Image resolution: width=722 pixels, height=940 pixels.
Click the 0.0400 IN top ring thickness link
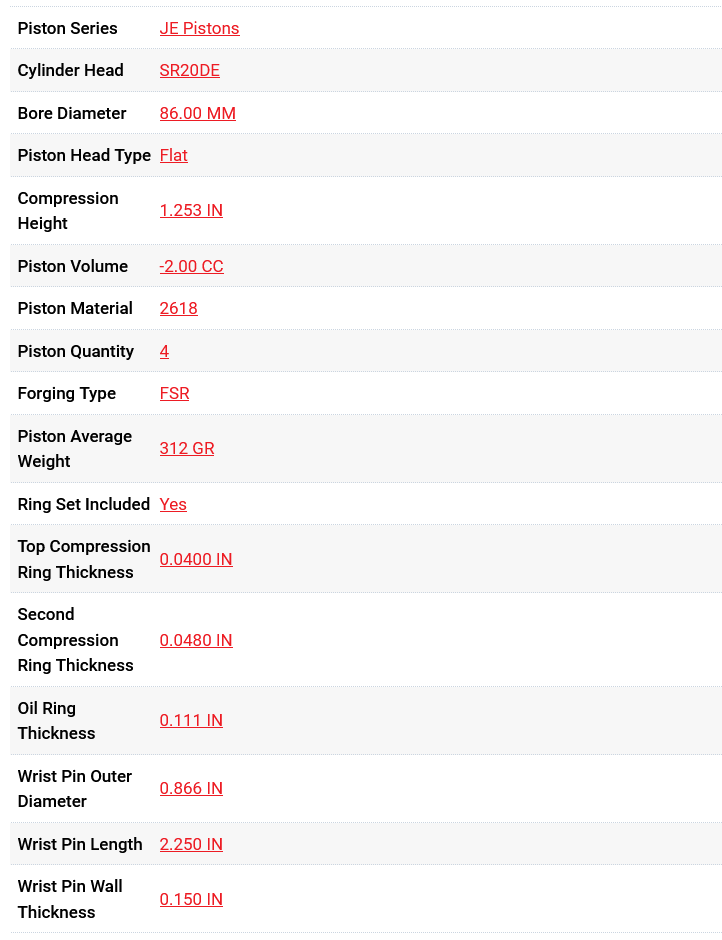[195, 559]
